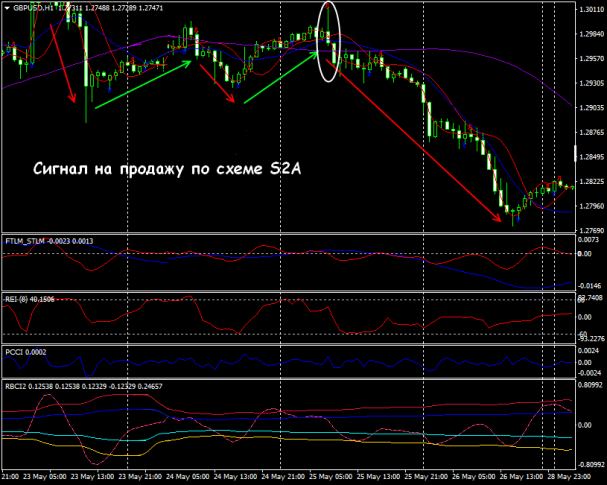Viewport: 607px width, 485px height.
Task: Open the chart menu triangle beside GBPUSD,H1
Action: 7,8
